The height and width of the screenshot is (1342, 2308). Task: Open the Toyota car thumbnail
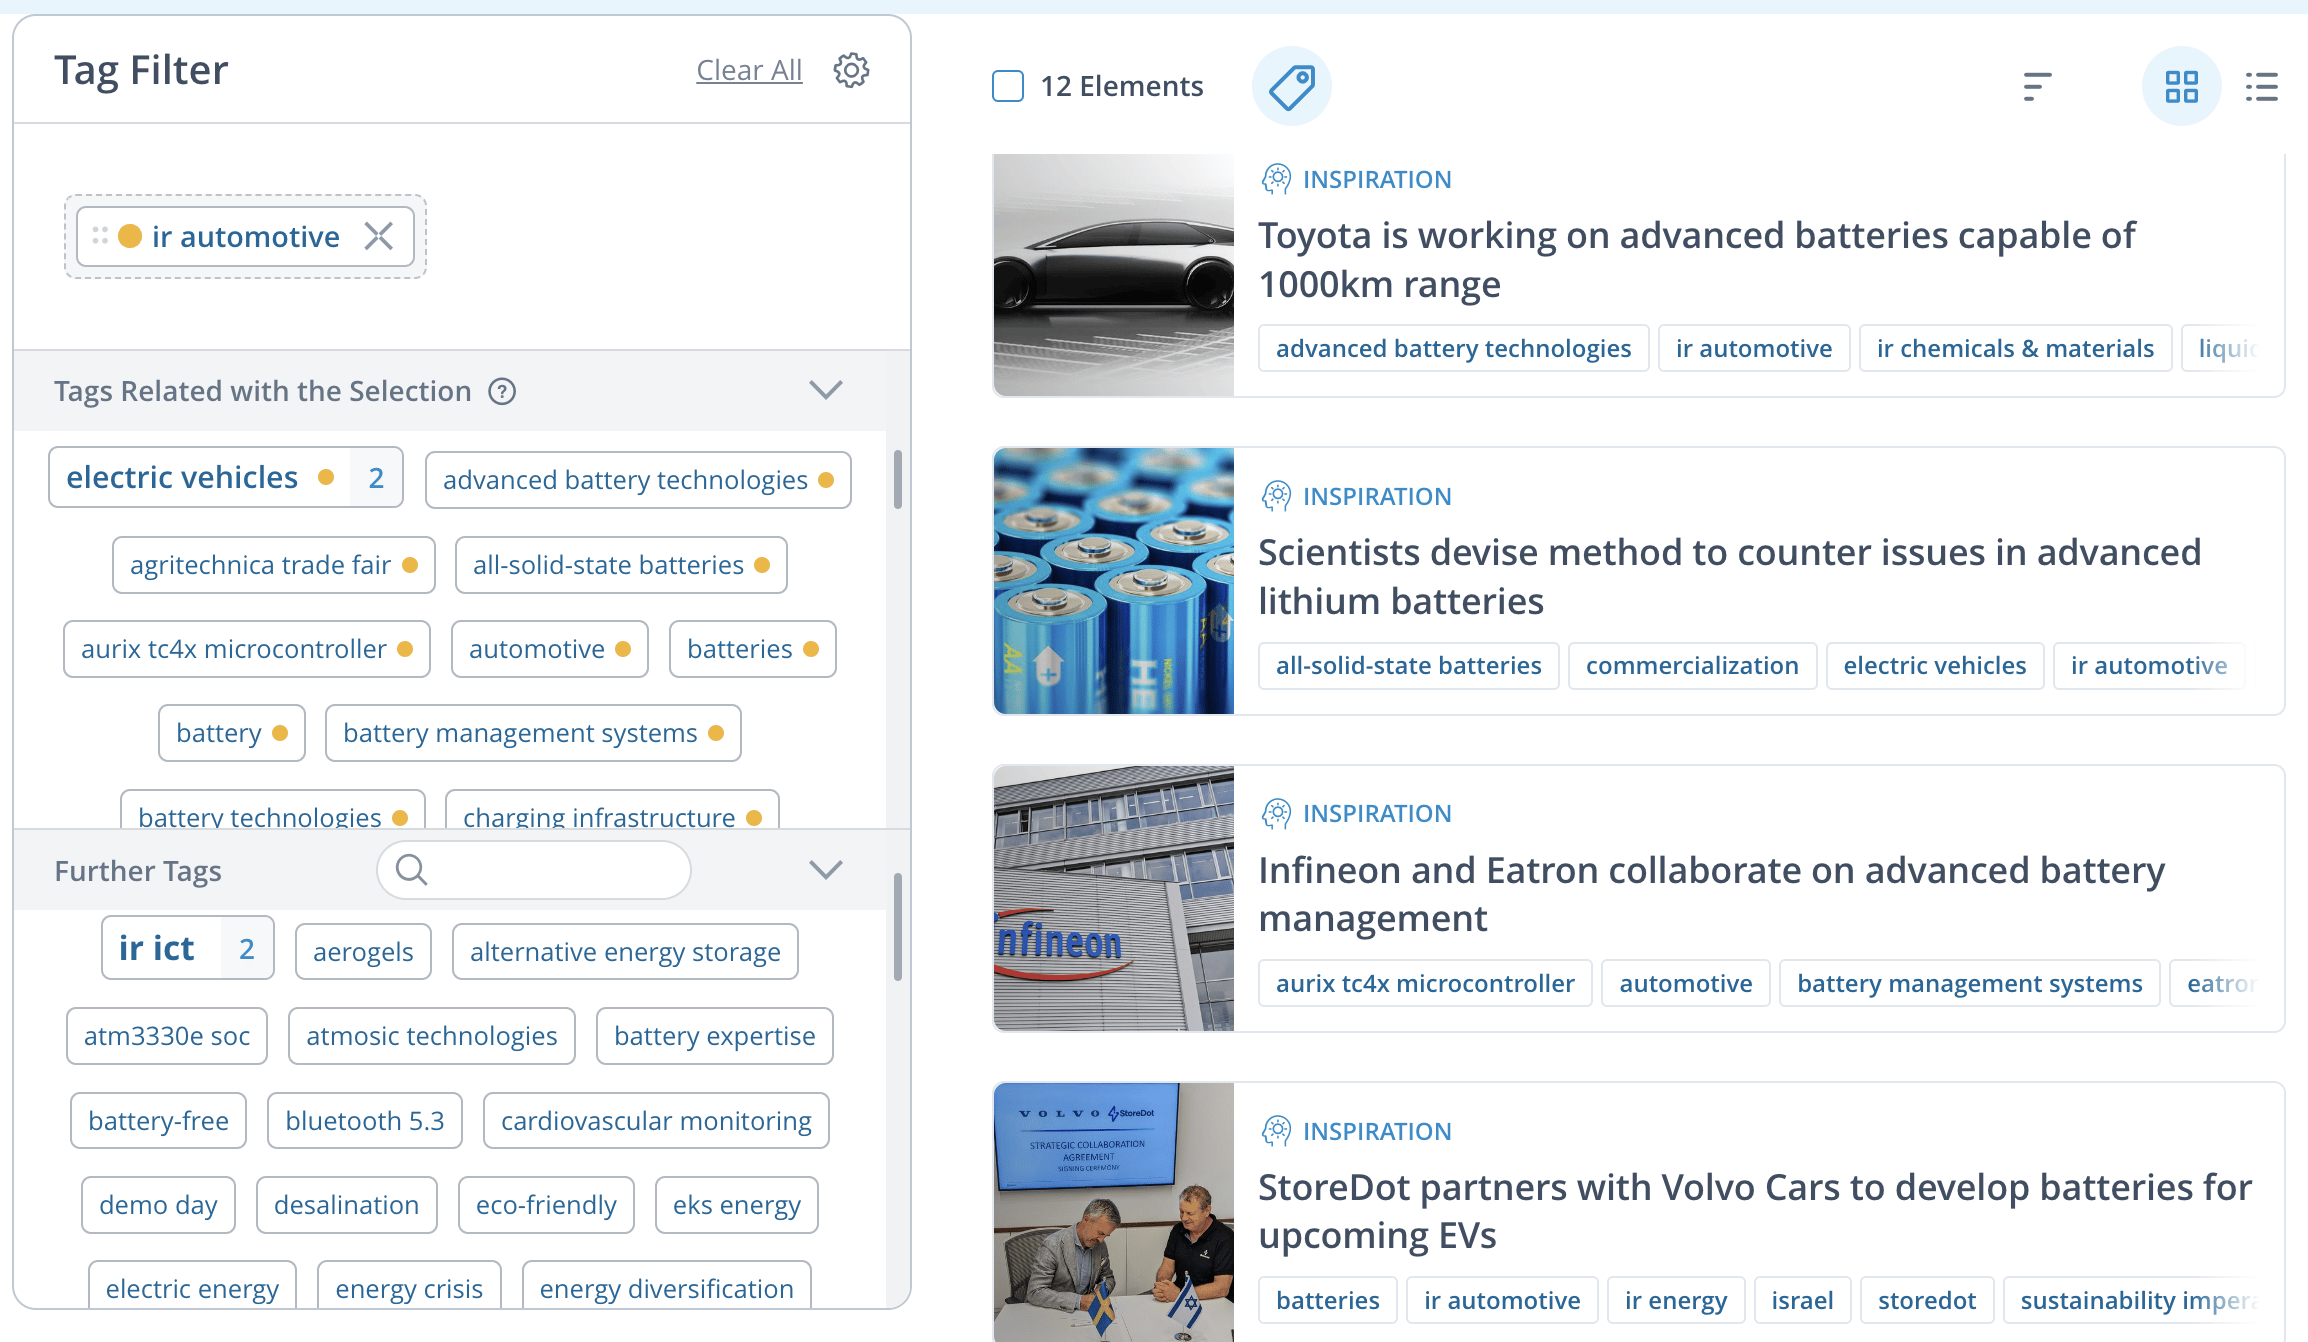pos(1114,275)
